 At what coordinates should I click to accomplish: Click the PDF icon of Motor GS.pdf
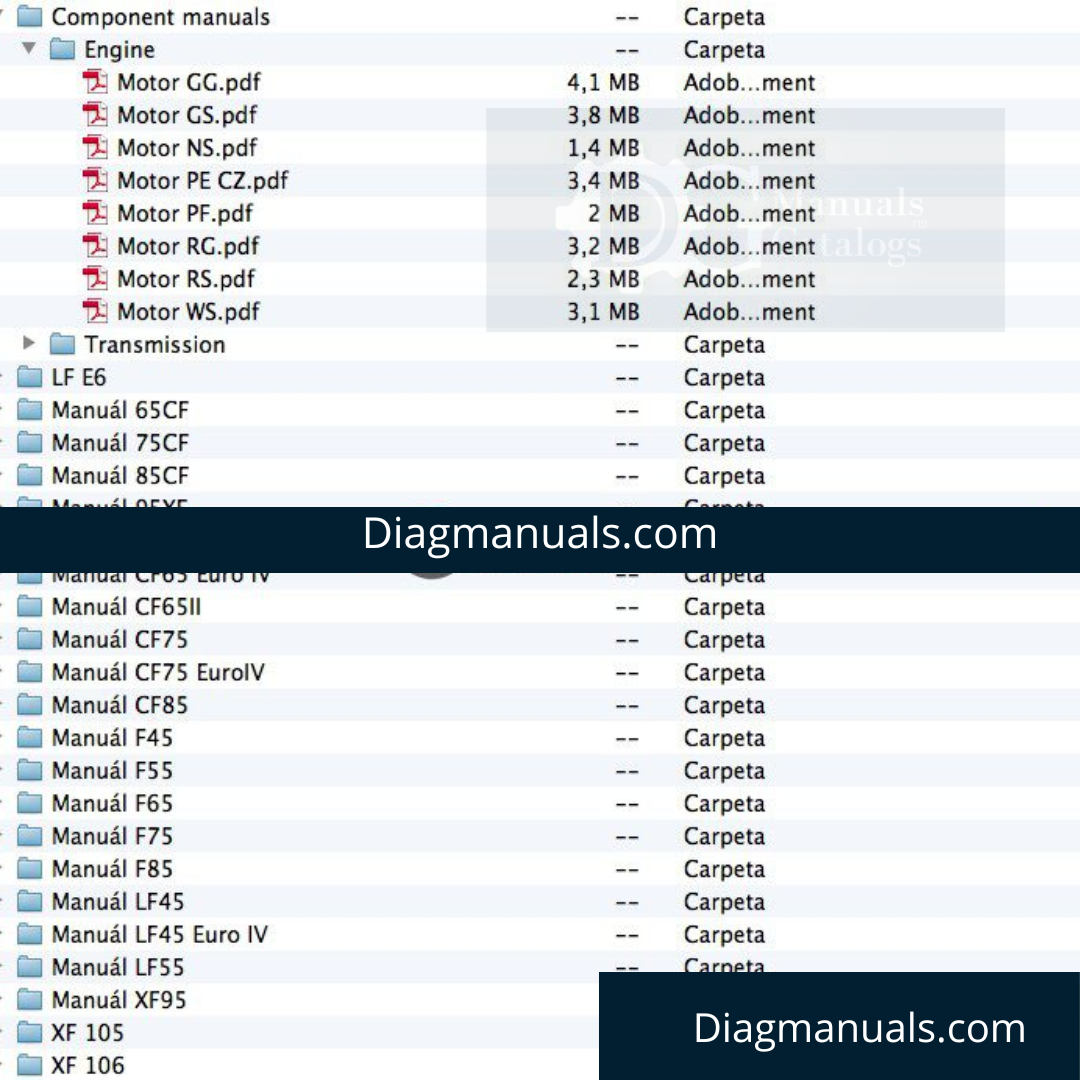tap(96, 115)
